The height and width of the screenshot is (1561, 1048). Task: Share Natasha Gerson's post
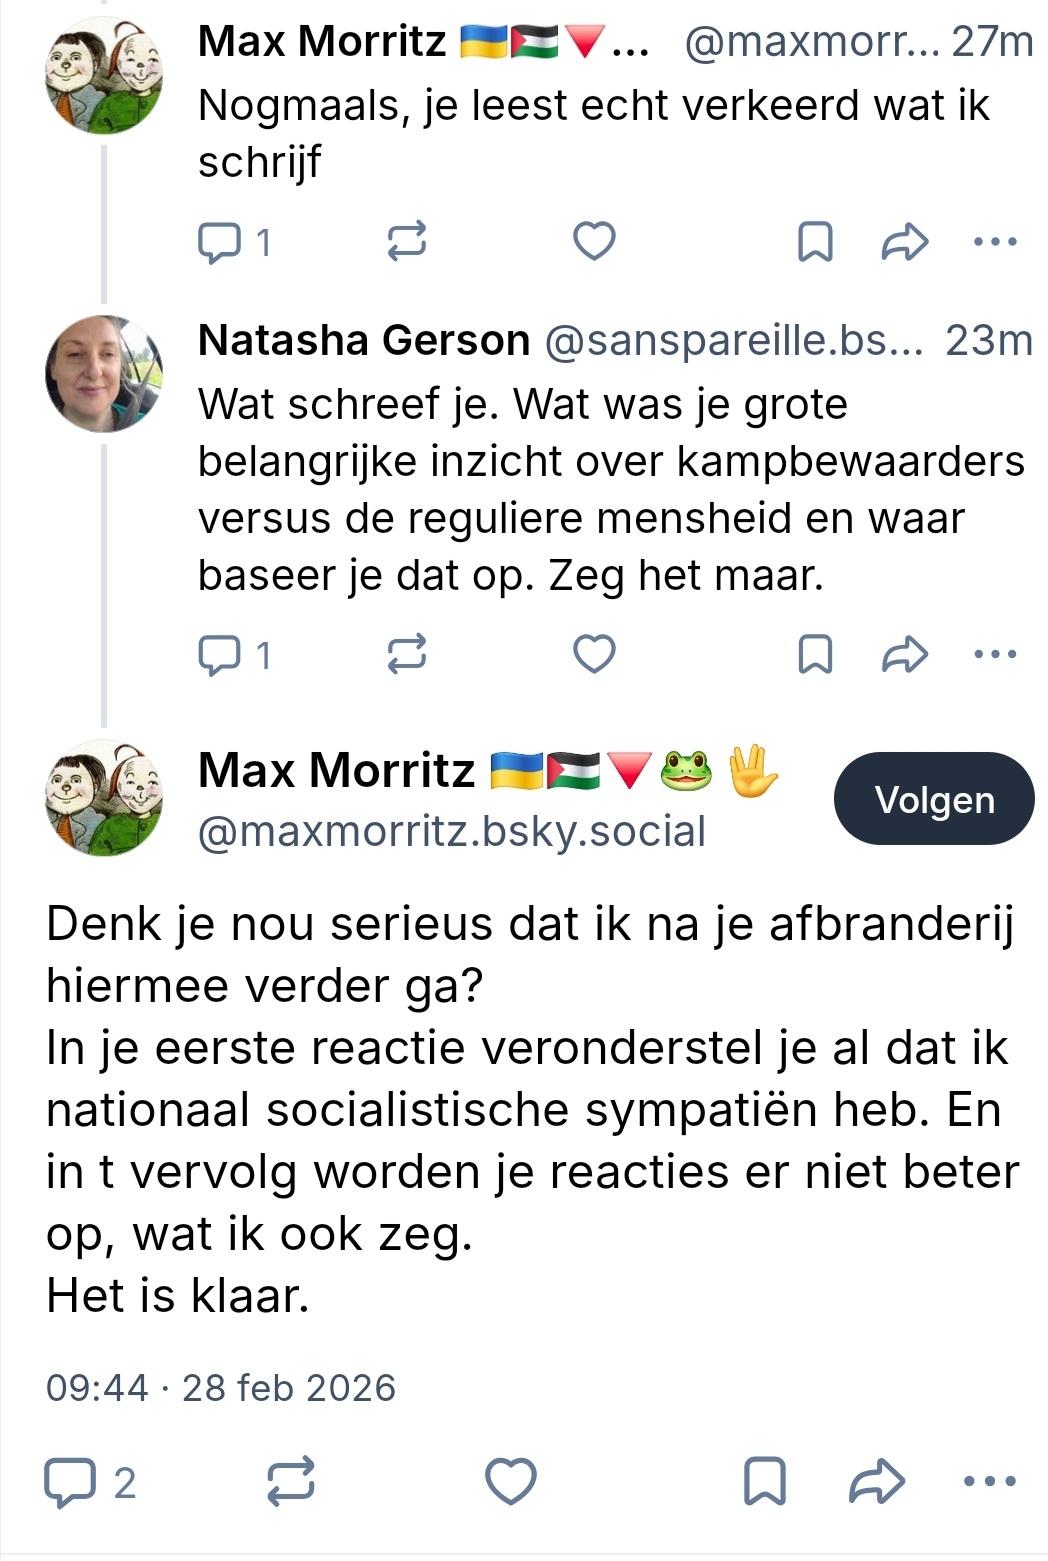pyautogui.click(x=905, y=655)
